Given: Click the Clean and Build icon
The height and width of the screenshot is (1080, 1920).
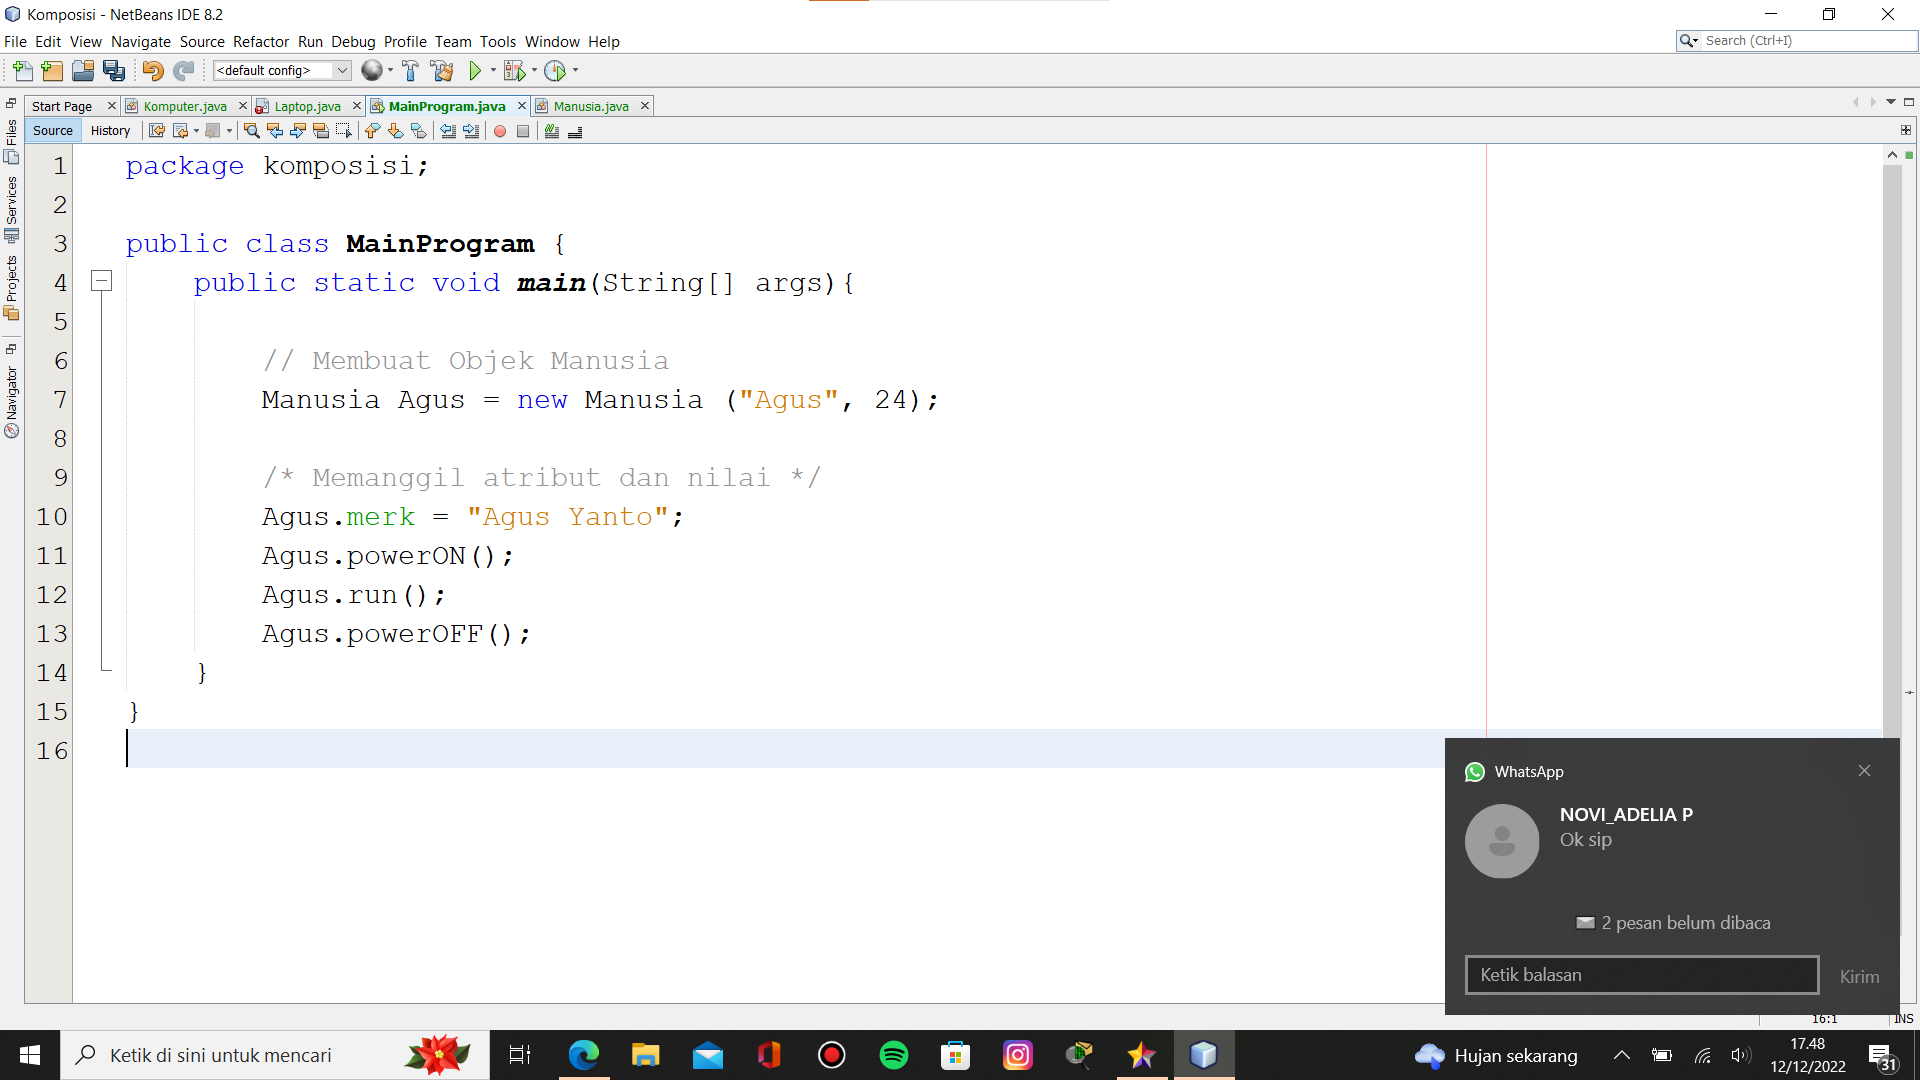Looking at the screenshot, I should click(x=440, y=70).
